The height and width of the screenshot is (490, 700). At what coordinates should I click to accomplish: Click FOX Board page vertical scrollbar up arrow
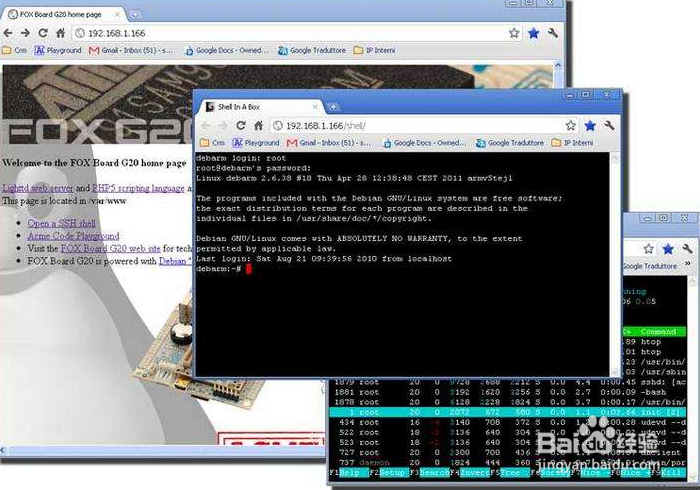tap(558, 66)
